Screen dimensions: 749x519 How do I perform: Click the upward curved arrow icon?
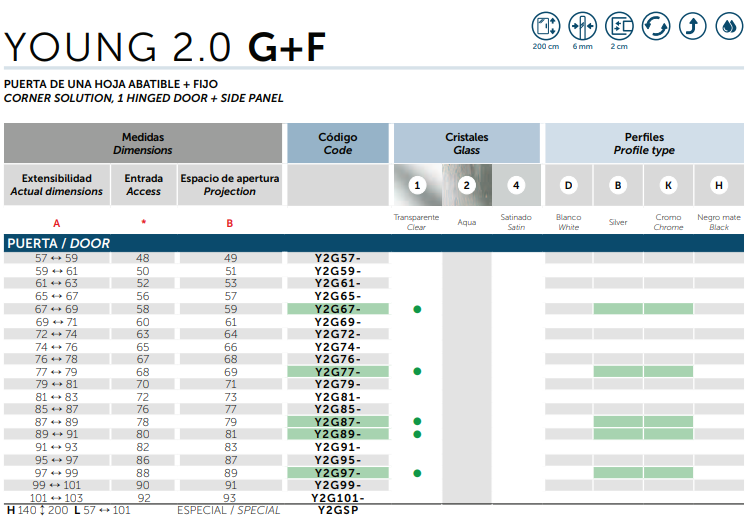(x=691, y=26)
